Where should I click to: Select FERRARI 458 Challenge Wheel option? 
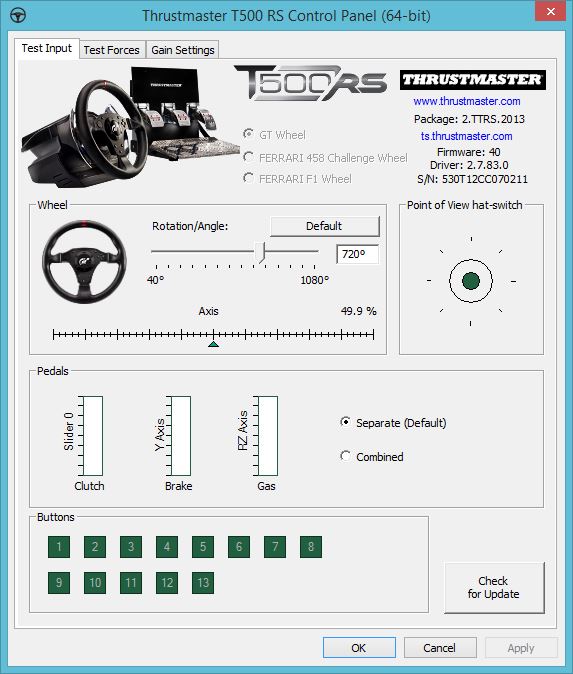325,158
